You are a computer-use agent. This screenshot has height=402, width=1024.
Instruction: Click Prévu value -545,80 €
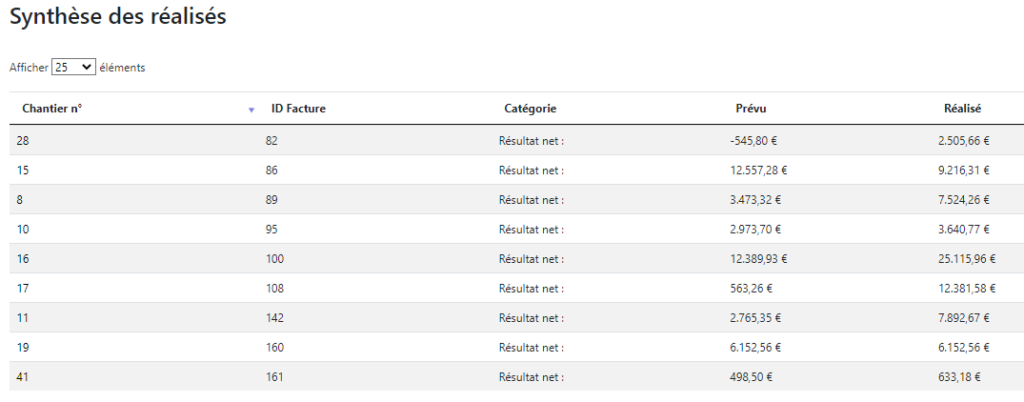(758, 140)
